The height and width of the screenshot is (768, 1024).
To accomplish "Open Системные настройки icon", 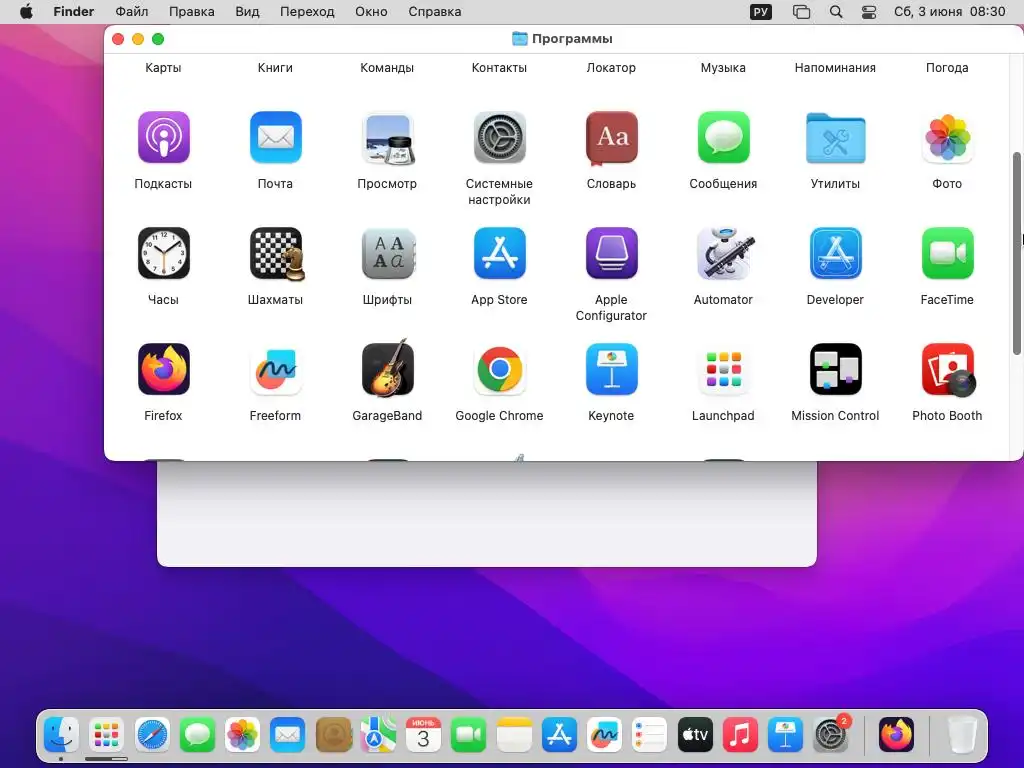I will coord(500,137).
